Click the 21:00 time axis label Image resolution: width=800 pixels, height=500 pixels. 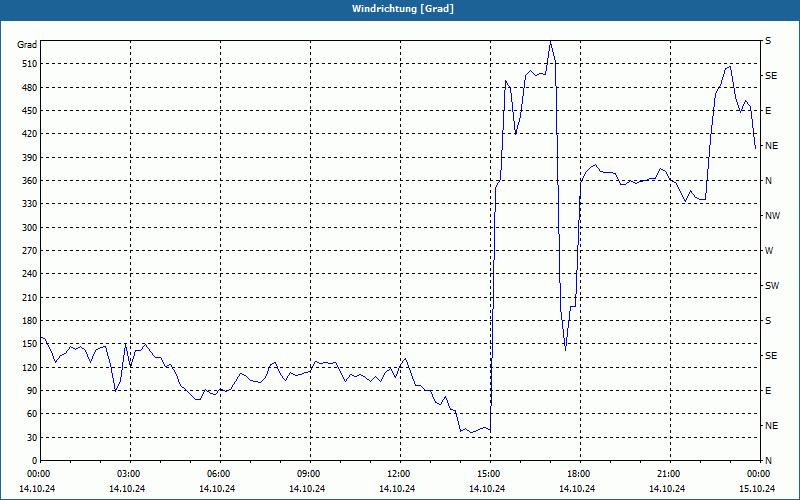point(667,474)
